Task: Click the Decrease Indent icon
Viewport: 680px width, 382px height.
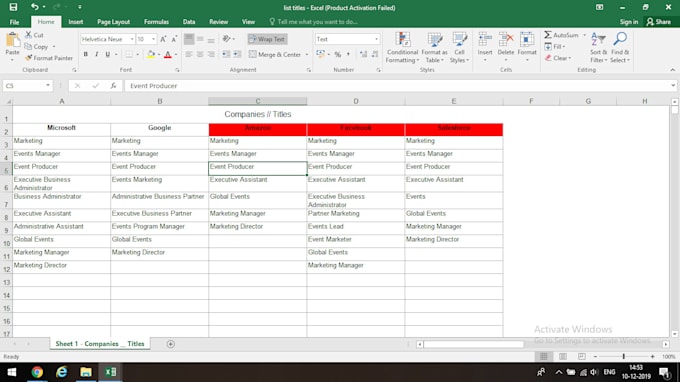Action: coord(226,54)
